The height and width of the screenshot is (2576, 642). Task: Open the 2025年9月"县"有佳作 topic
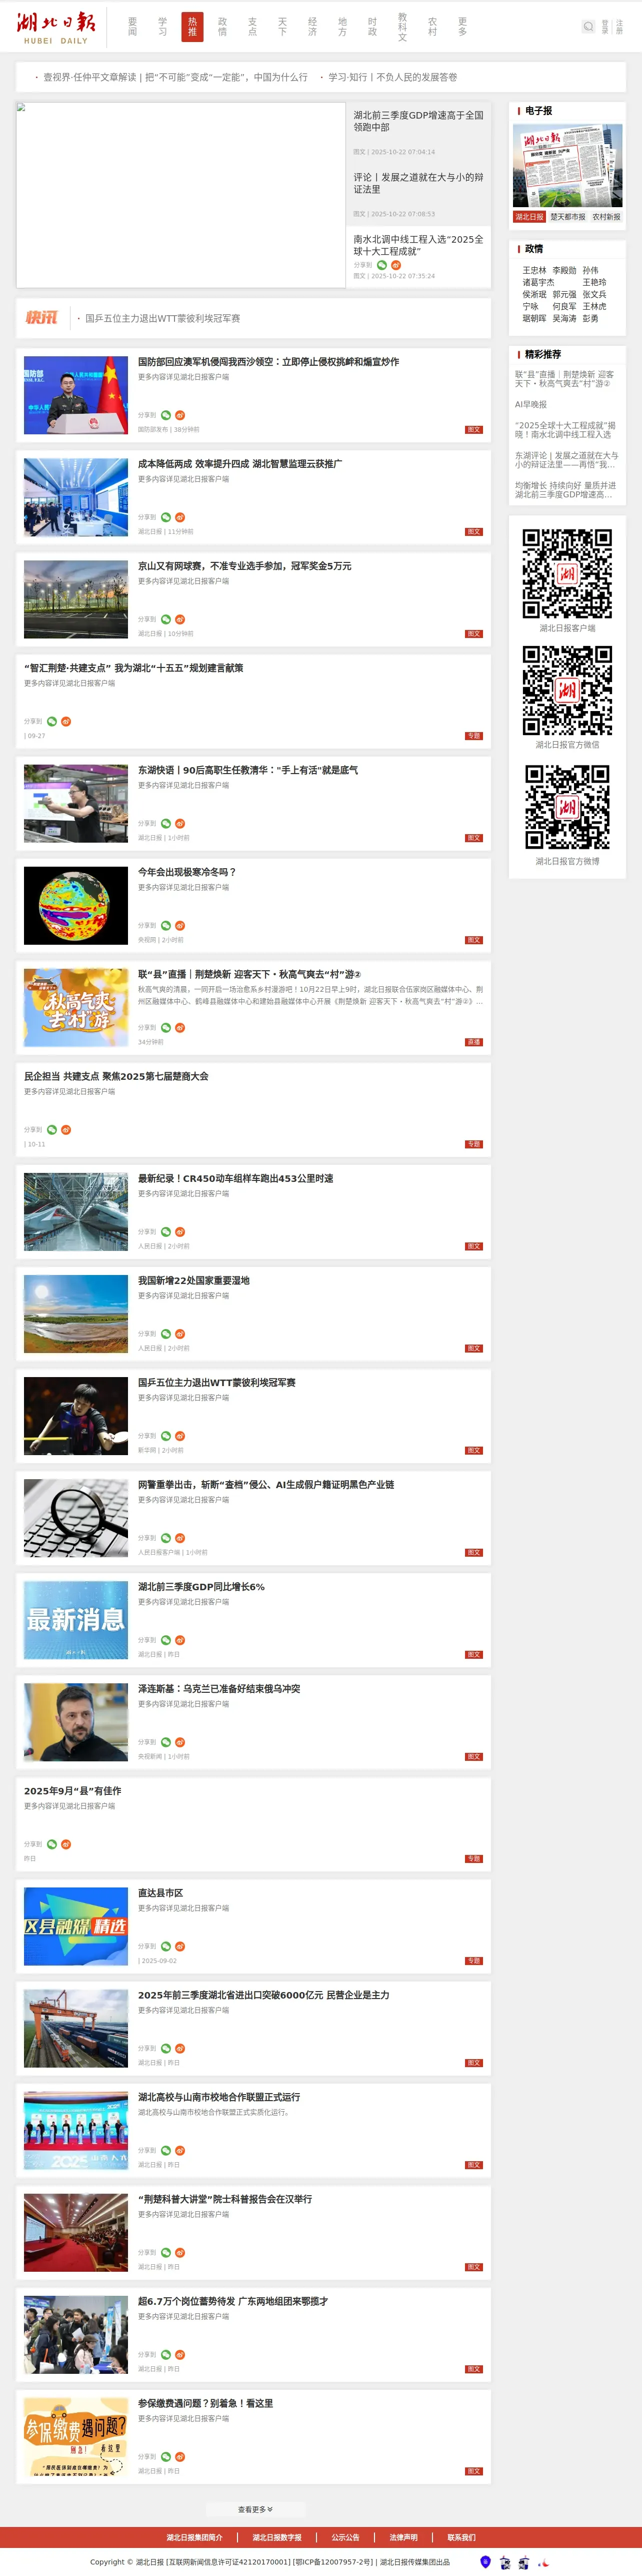click(x=72, y=1791)
